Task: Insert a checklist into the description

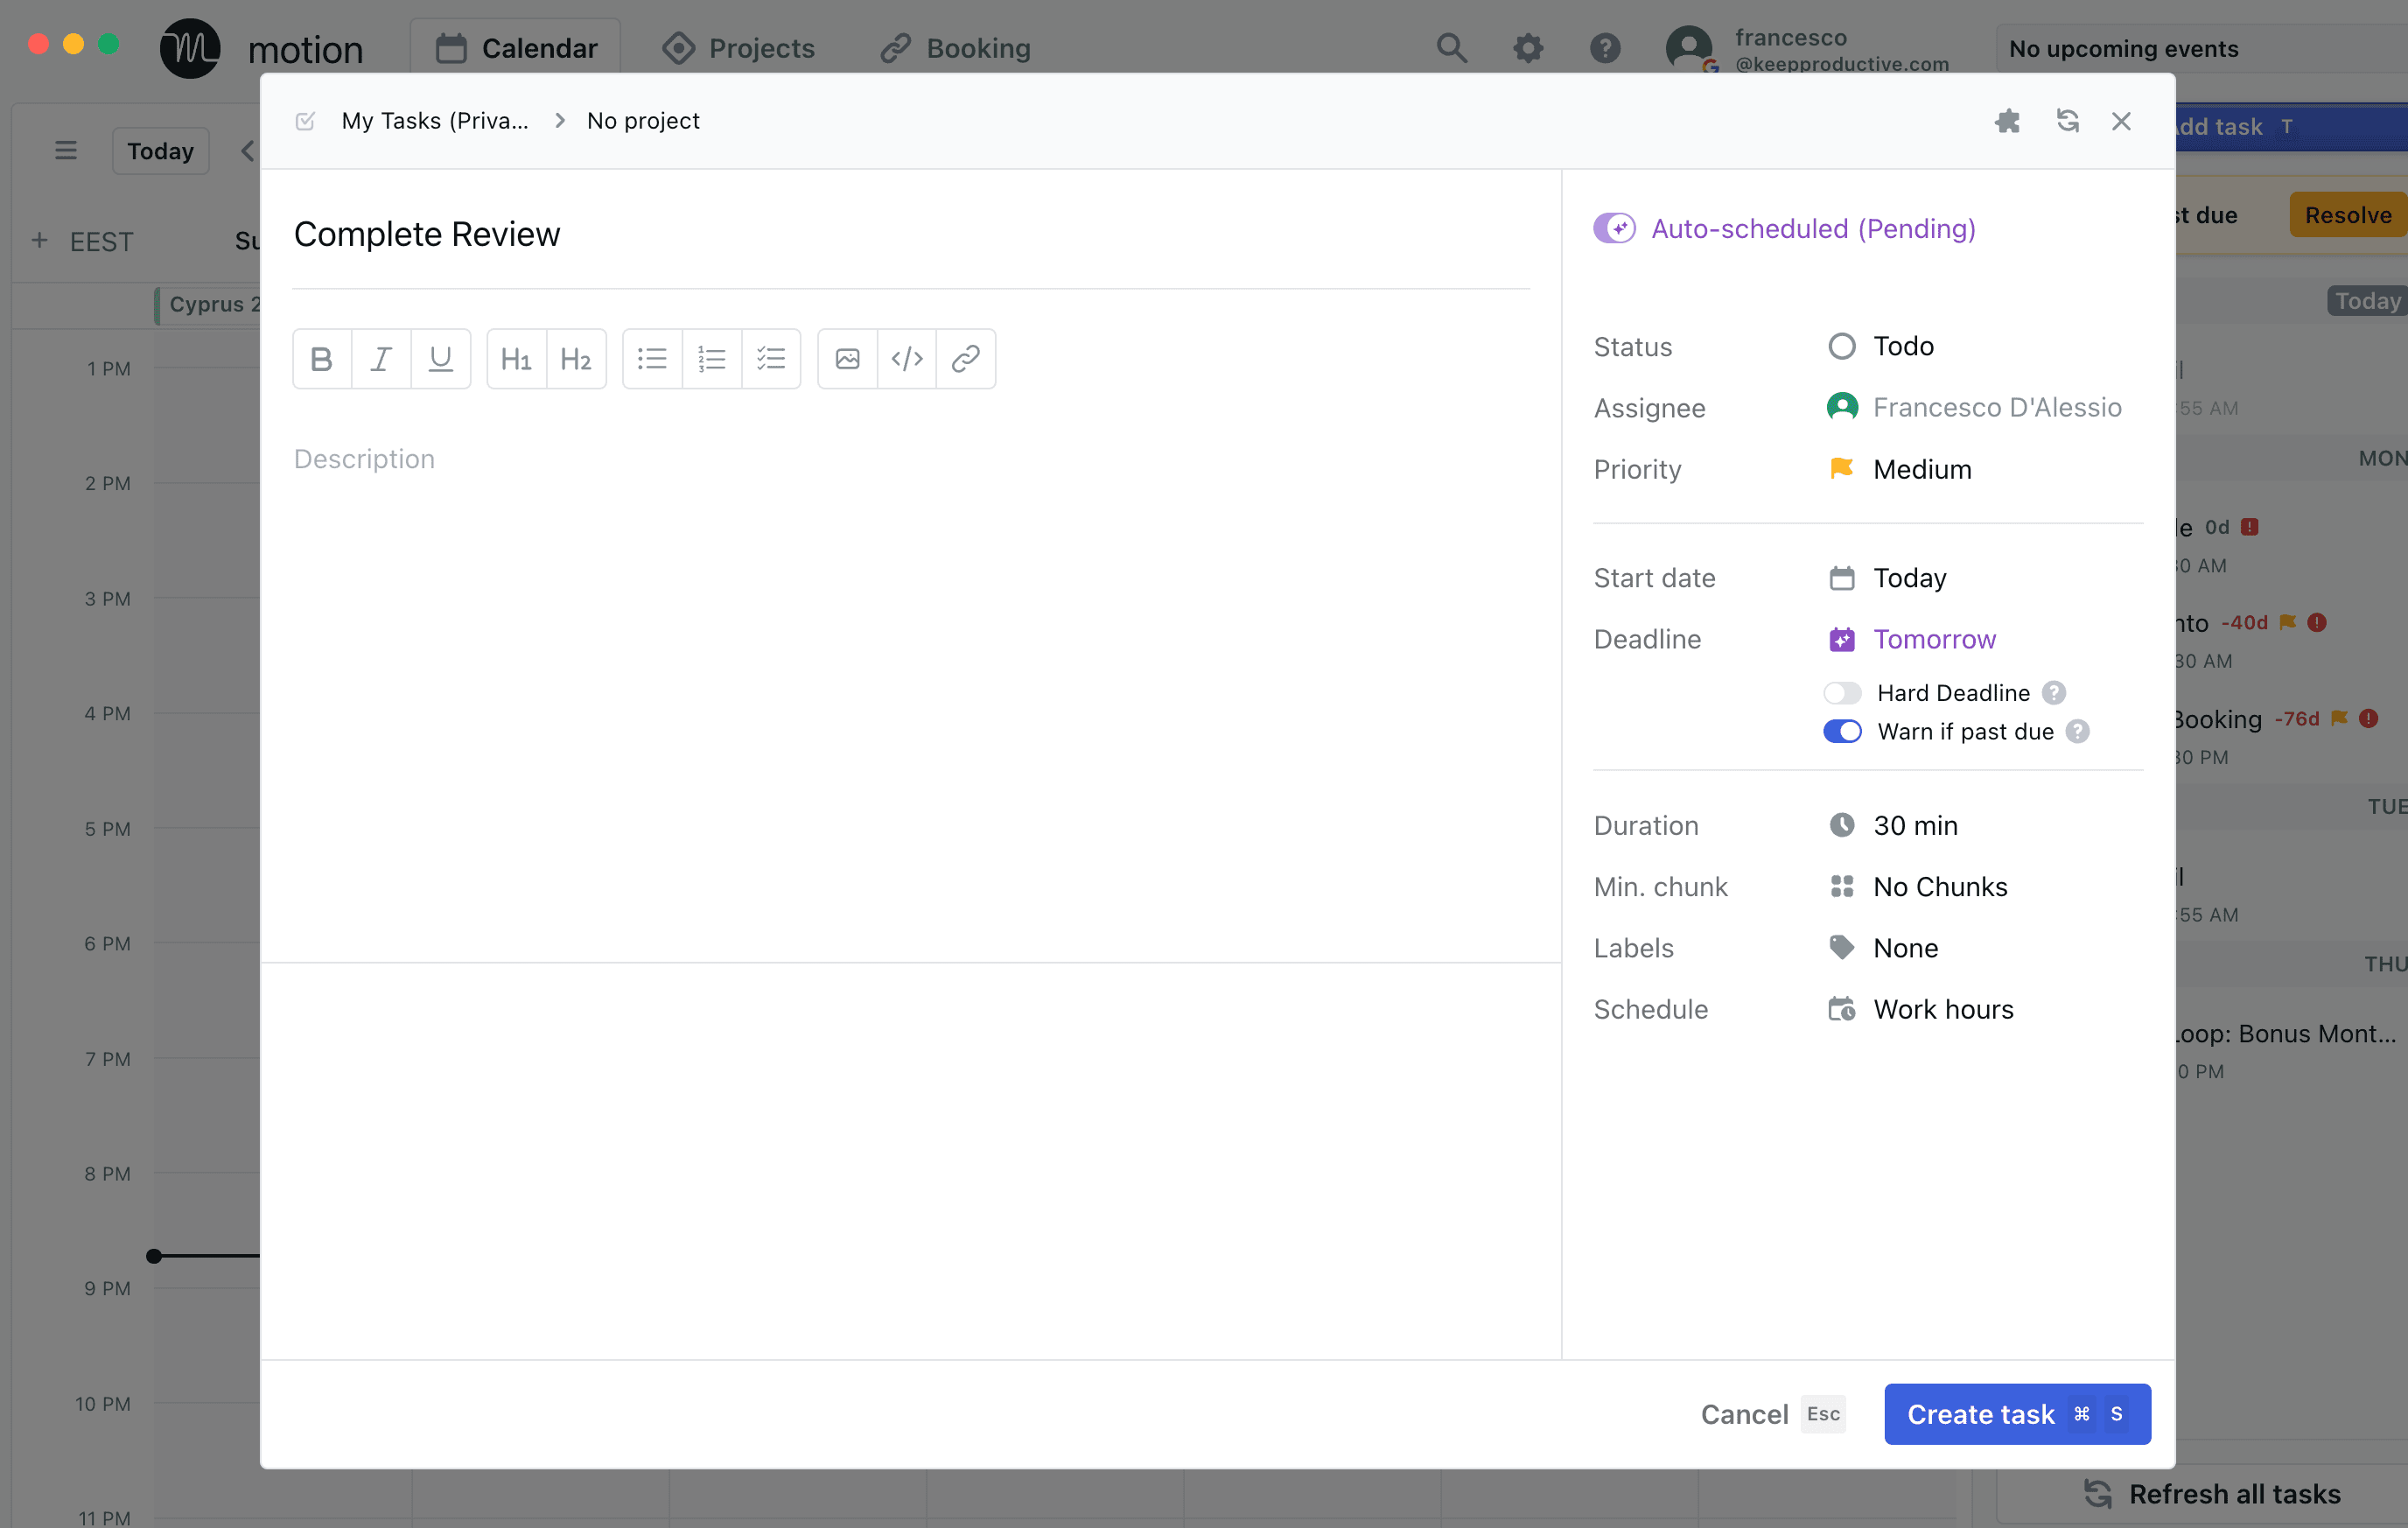Action: click(x=772, y=358)
